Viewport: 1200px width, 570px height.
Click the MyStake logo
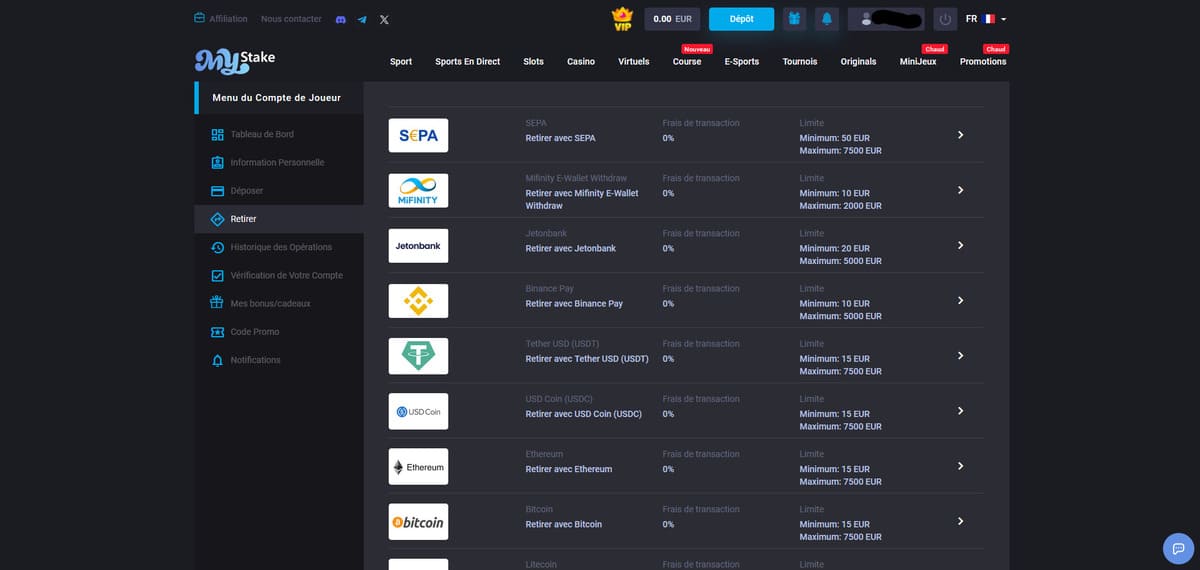point(235,60)
